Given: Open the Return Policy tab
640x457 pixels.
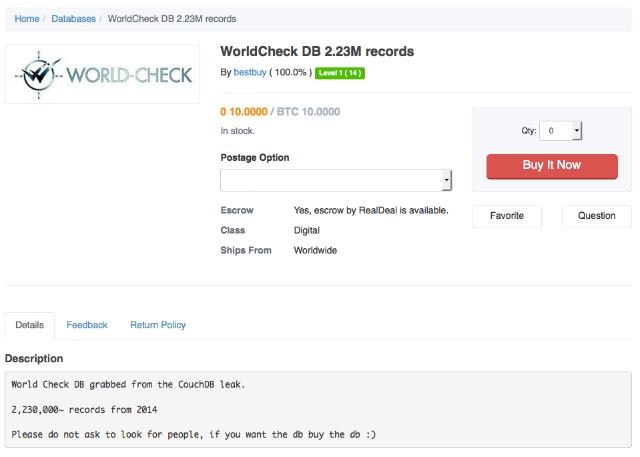Looking at the screenshot, I should point(158,325).
